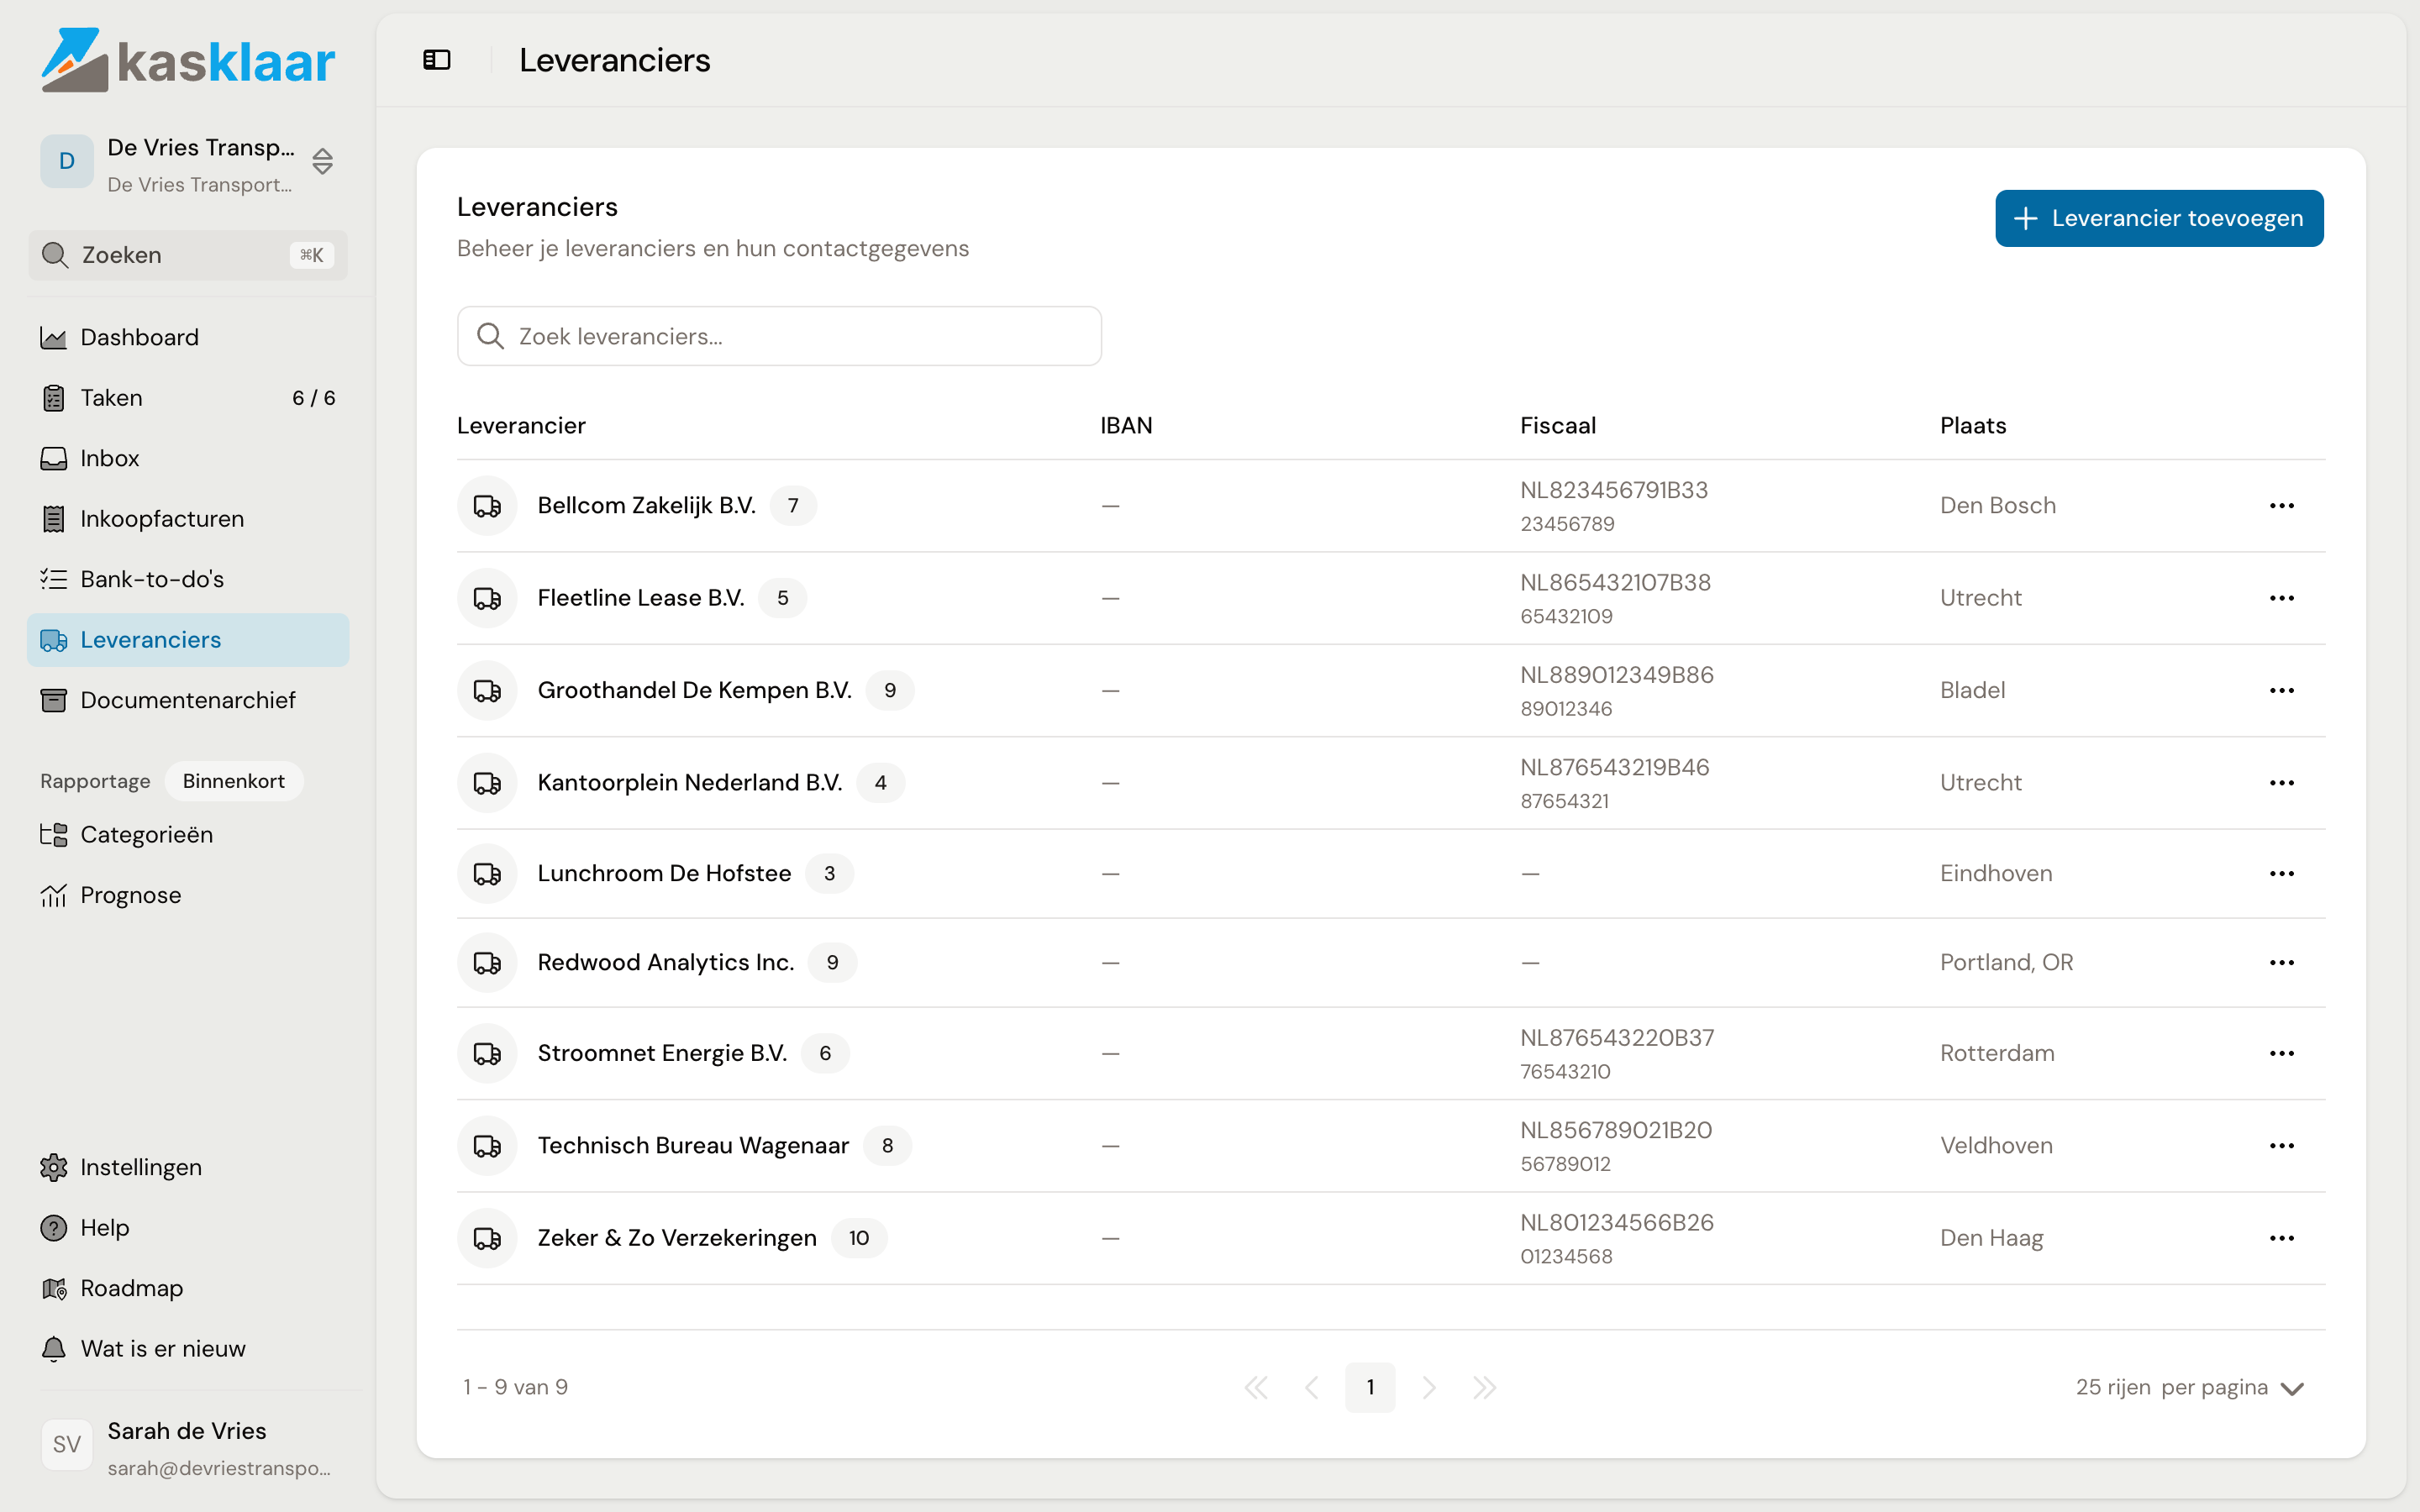
Task: Click the kasklaar logo
Action: (188, 60)
